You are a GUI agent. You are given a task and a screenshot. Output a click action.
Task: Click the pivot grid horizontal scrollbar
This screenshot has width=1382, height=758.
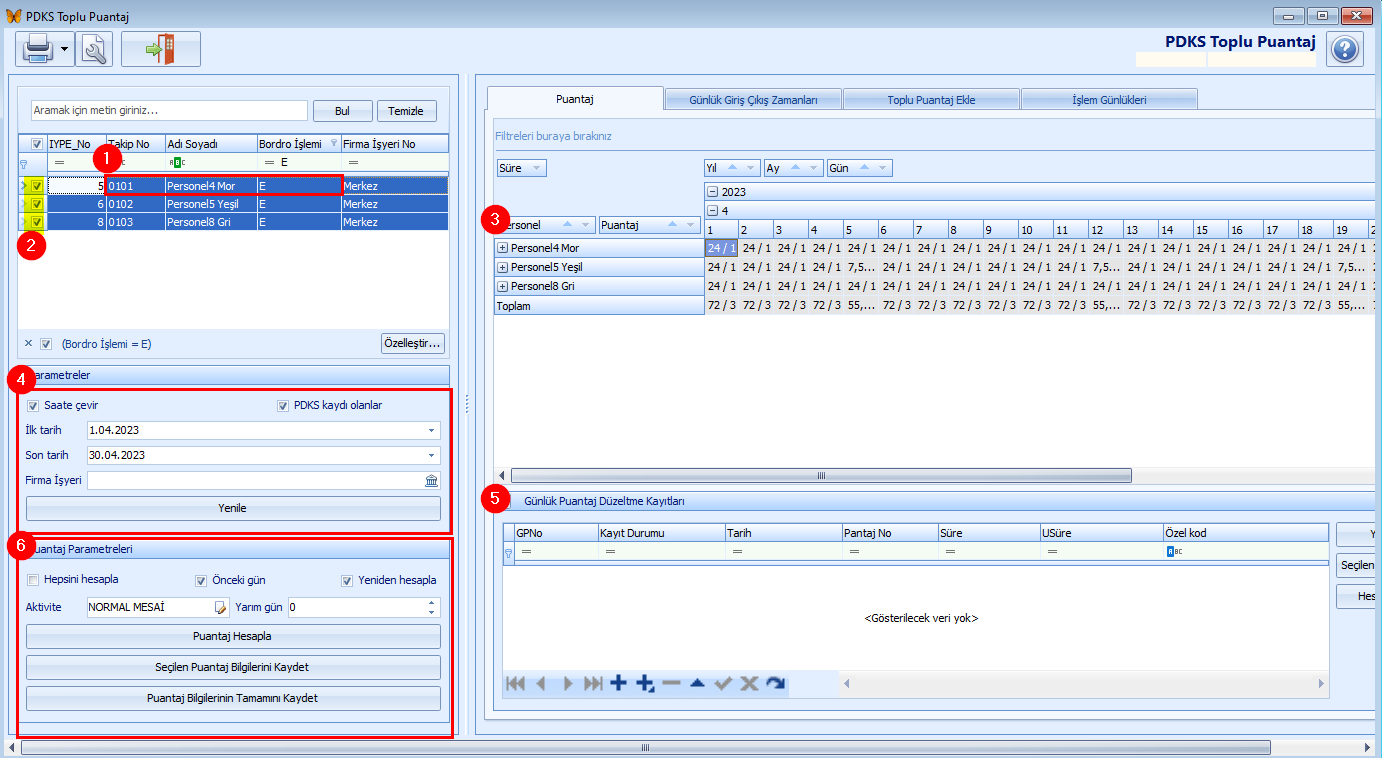[820, 476]
